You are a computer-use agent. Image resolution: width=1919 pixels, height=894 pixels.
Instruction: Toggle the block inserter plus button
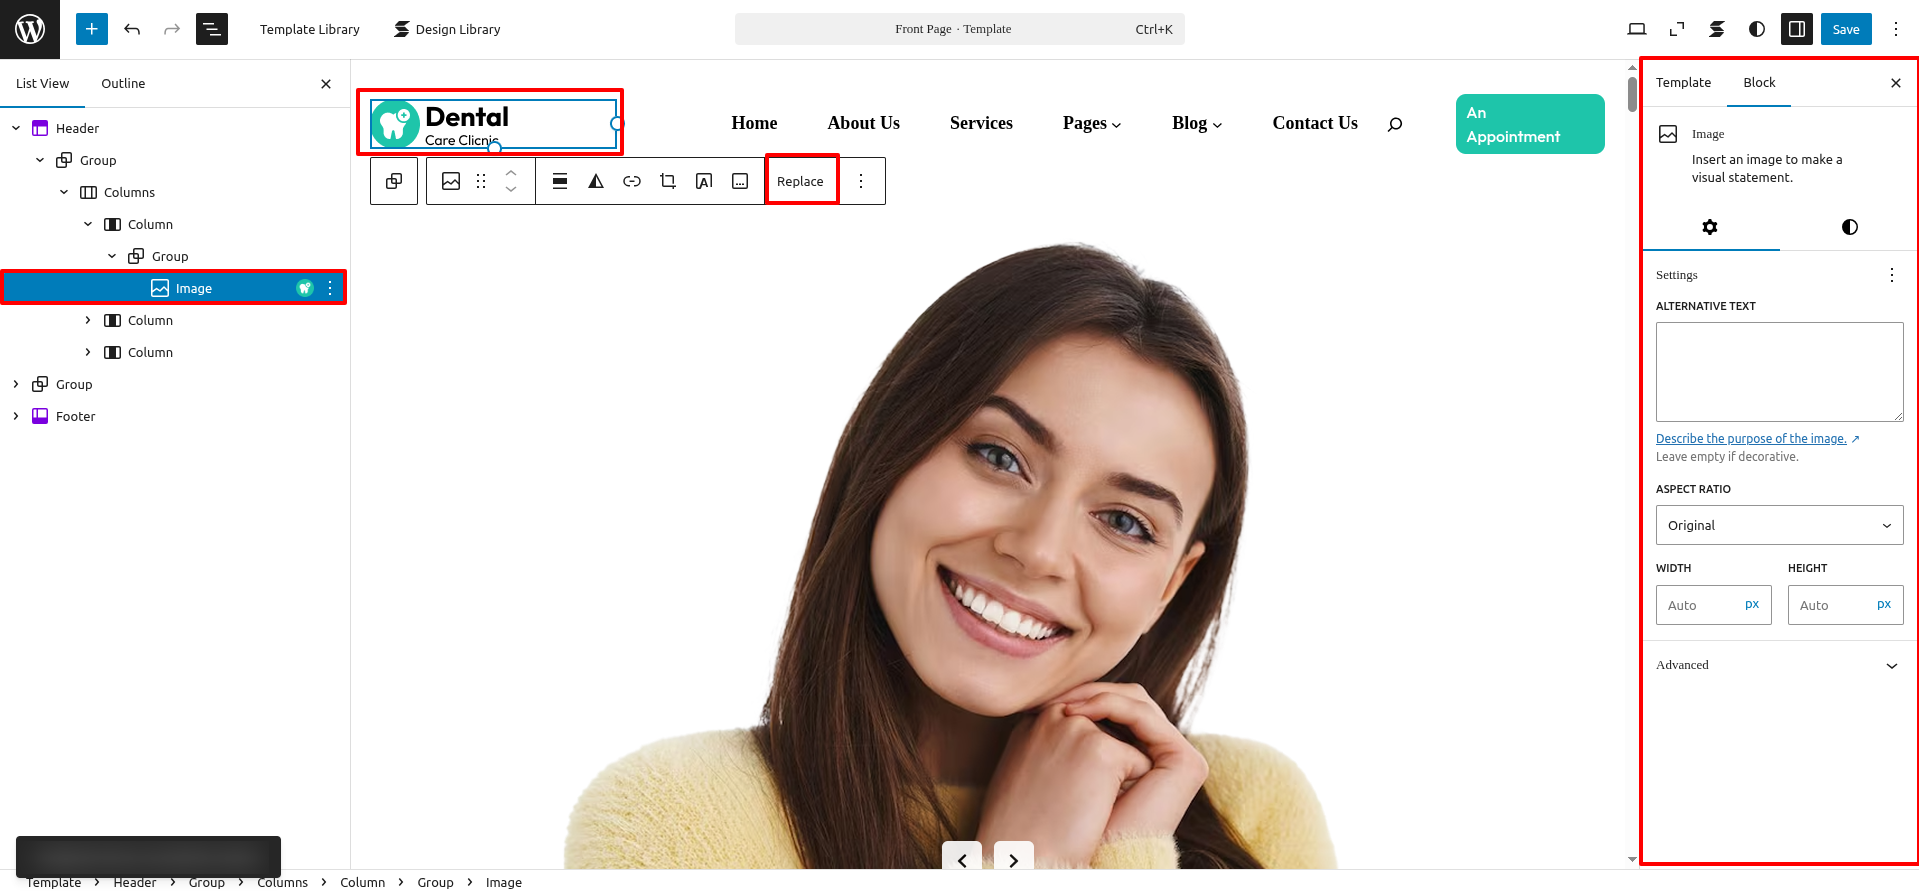pos(91,29)
